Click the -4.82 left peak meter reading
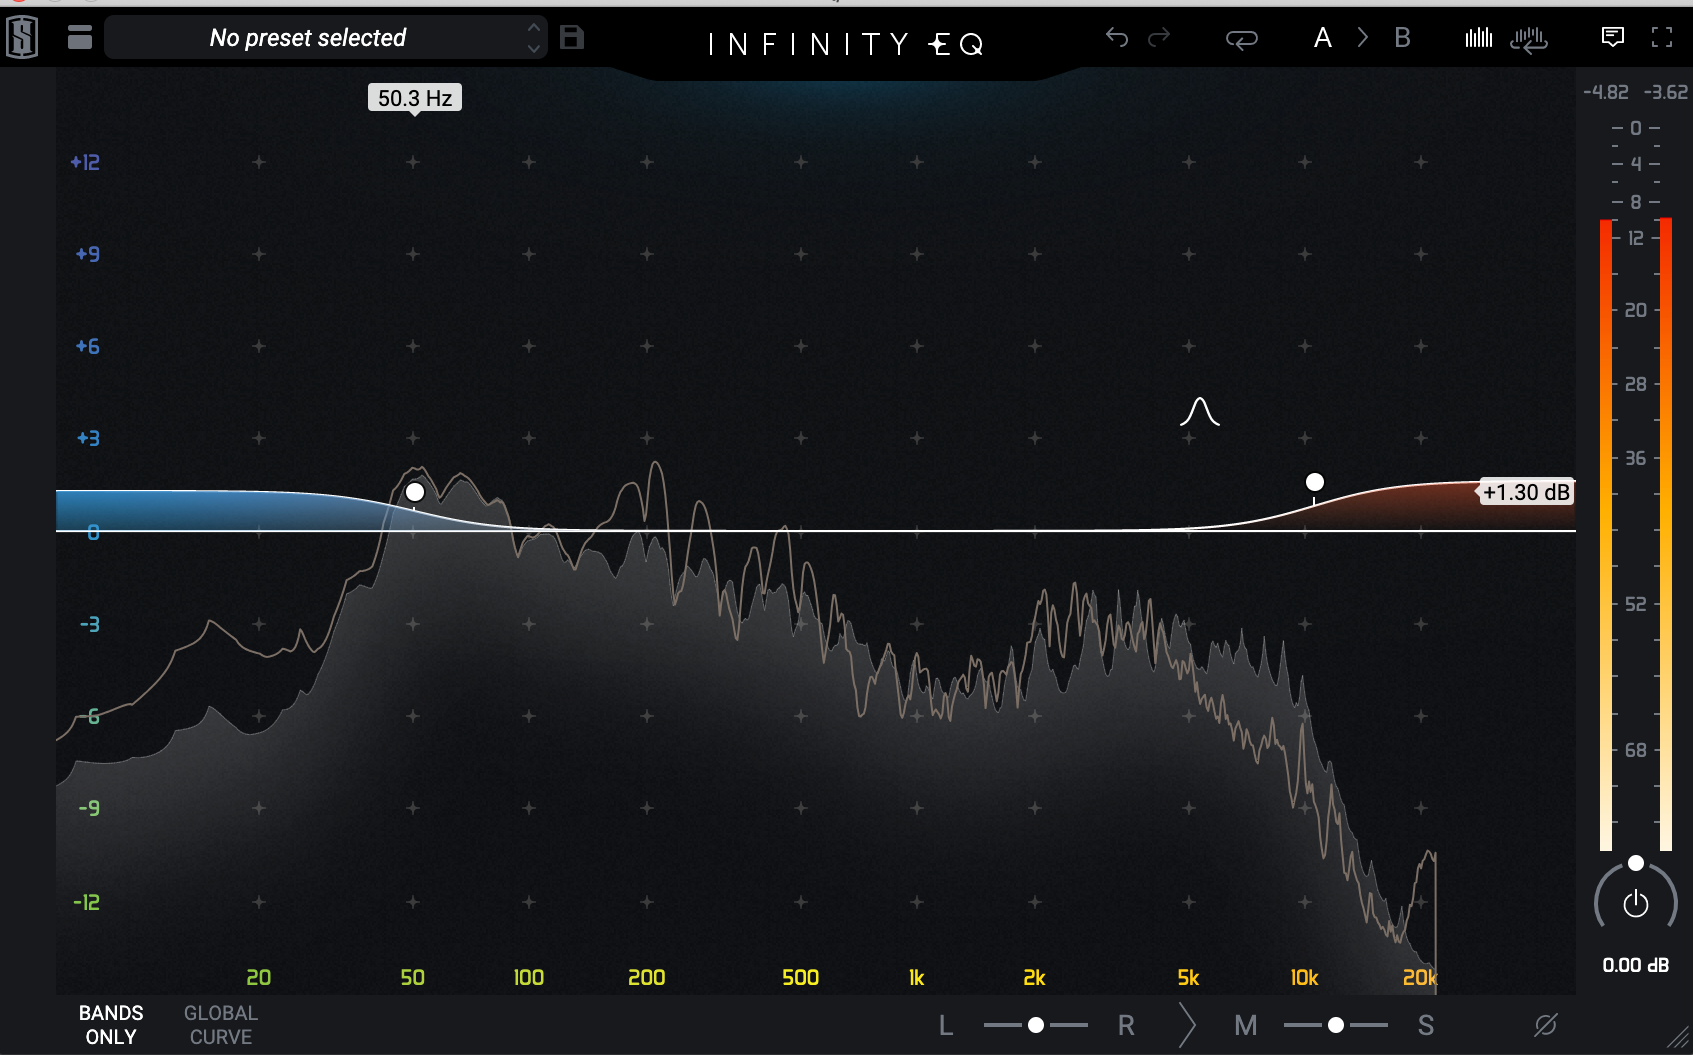The image size is (1693, 1055). 1606,92
